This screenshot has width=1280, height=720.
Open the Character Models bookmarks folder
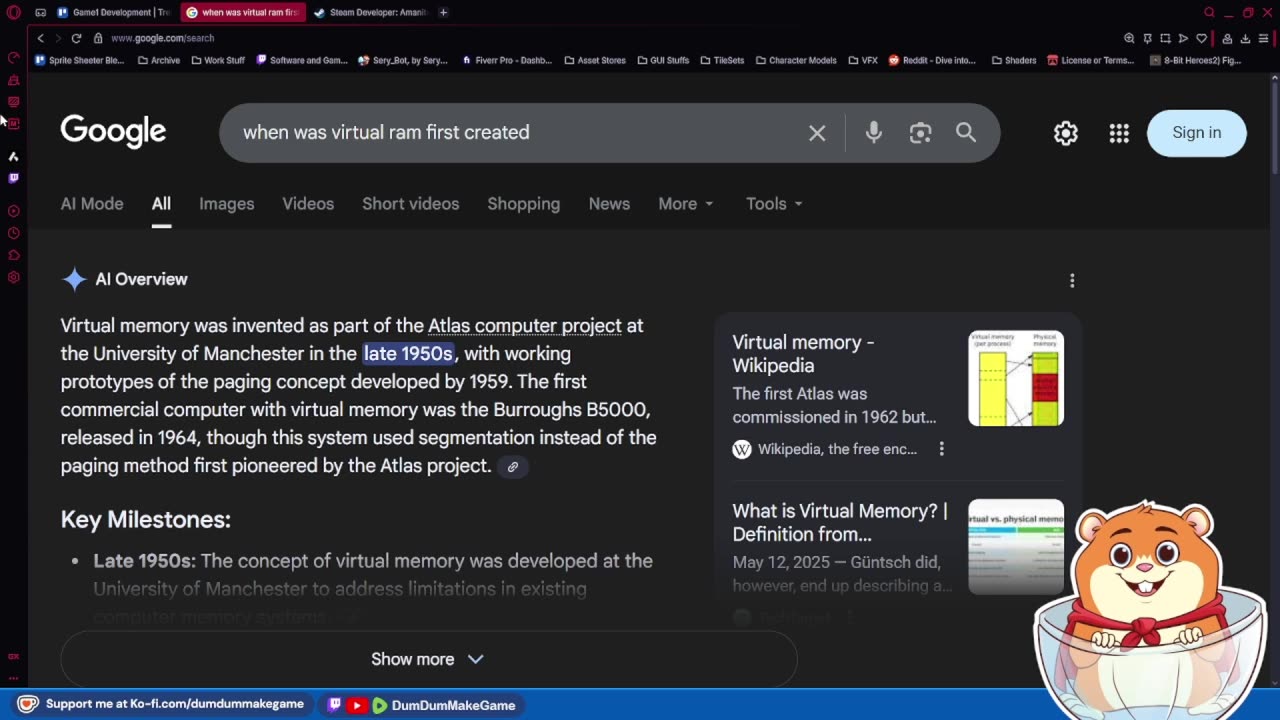click(796, 60)
